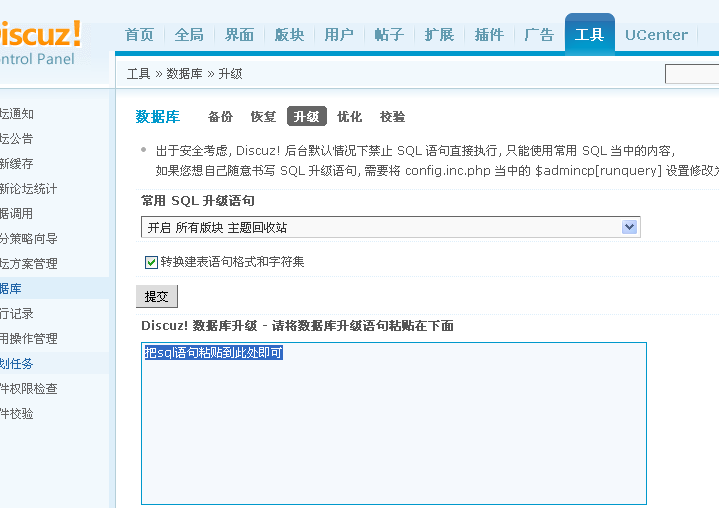Open the 运行记录 sidebar item
The width and height of the screenshot is (719, 508).
(17, 314)
